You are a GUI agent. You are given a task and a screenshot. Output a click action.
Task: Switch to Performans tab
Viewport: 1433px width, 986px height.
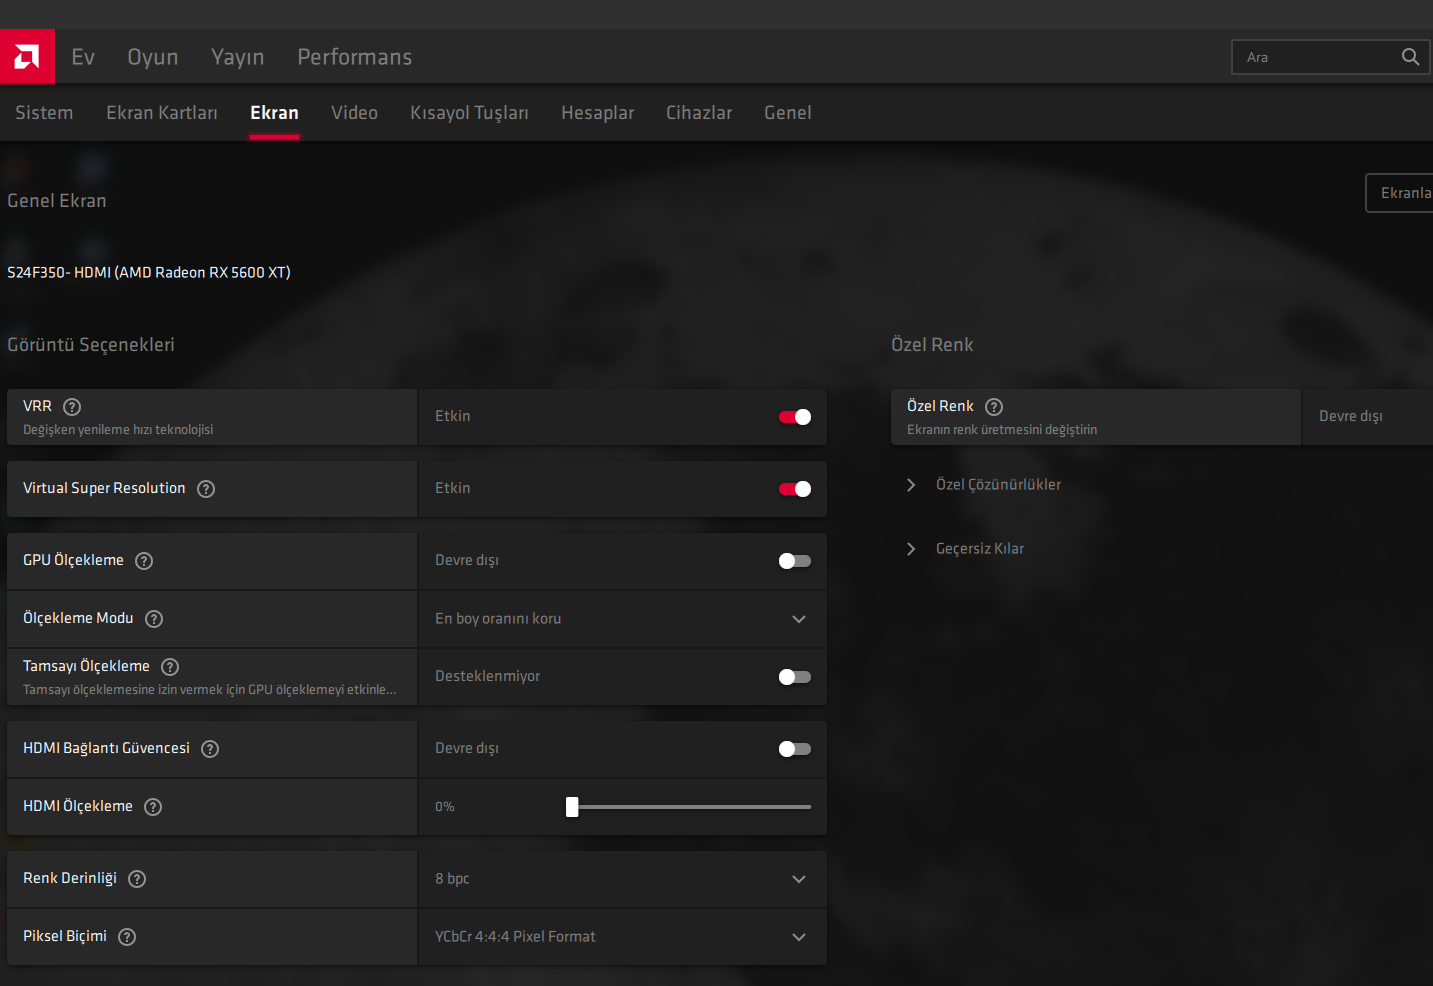tap(355, 57)
